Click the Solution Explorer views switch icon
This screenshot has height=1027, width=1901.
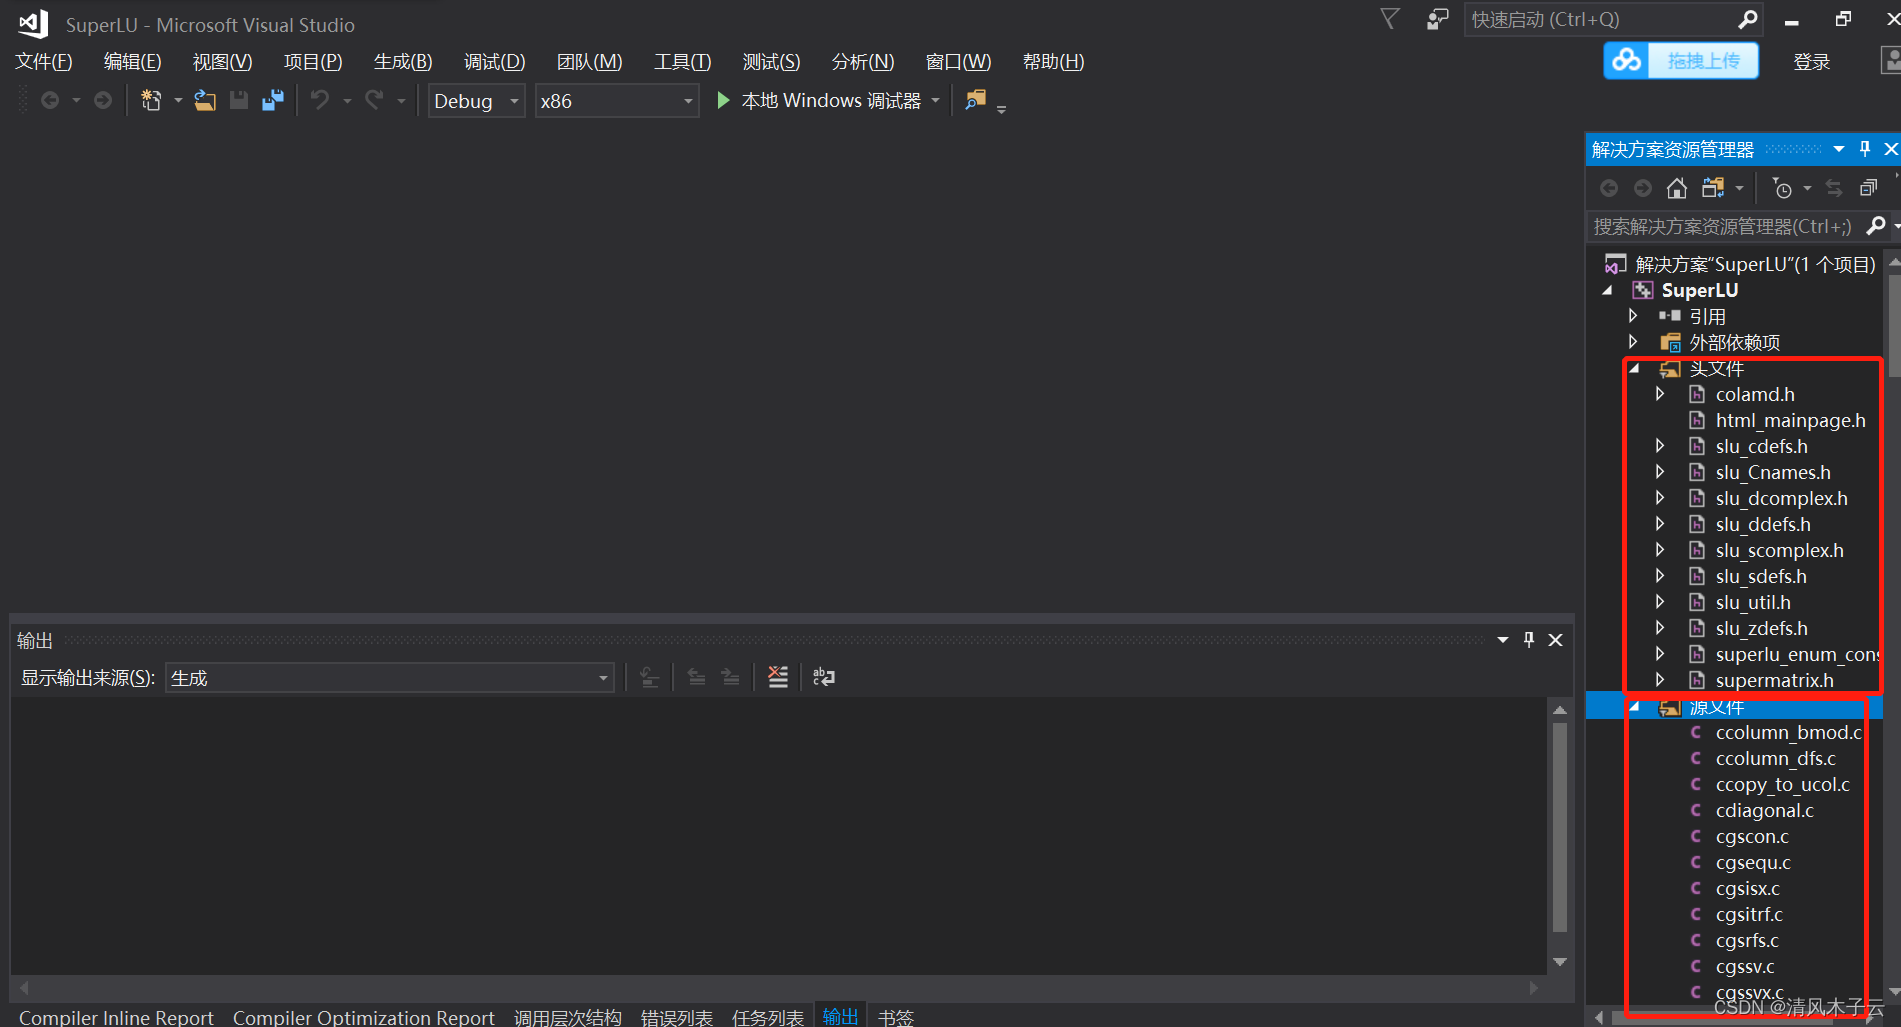(1714, 188)
